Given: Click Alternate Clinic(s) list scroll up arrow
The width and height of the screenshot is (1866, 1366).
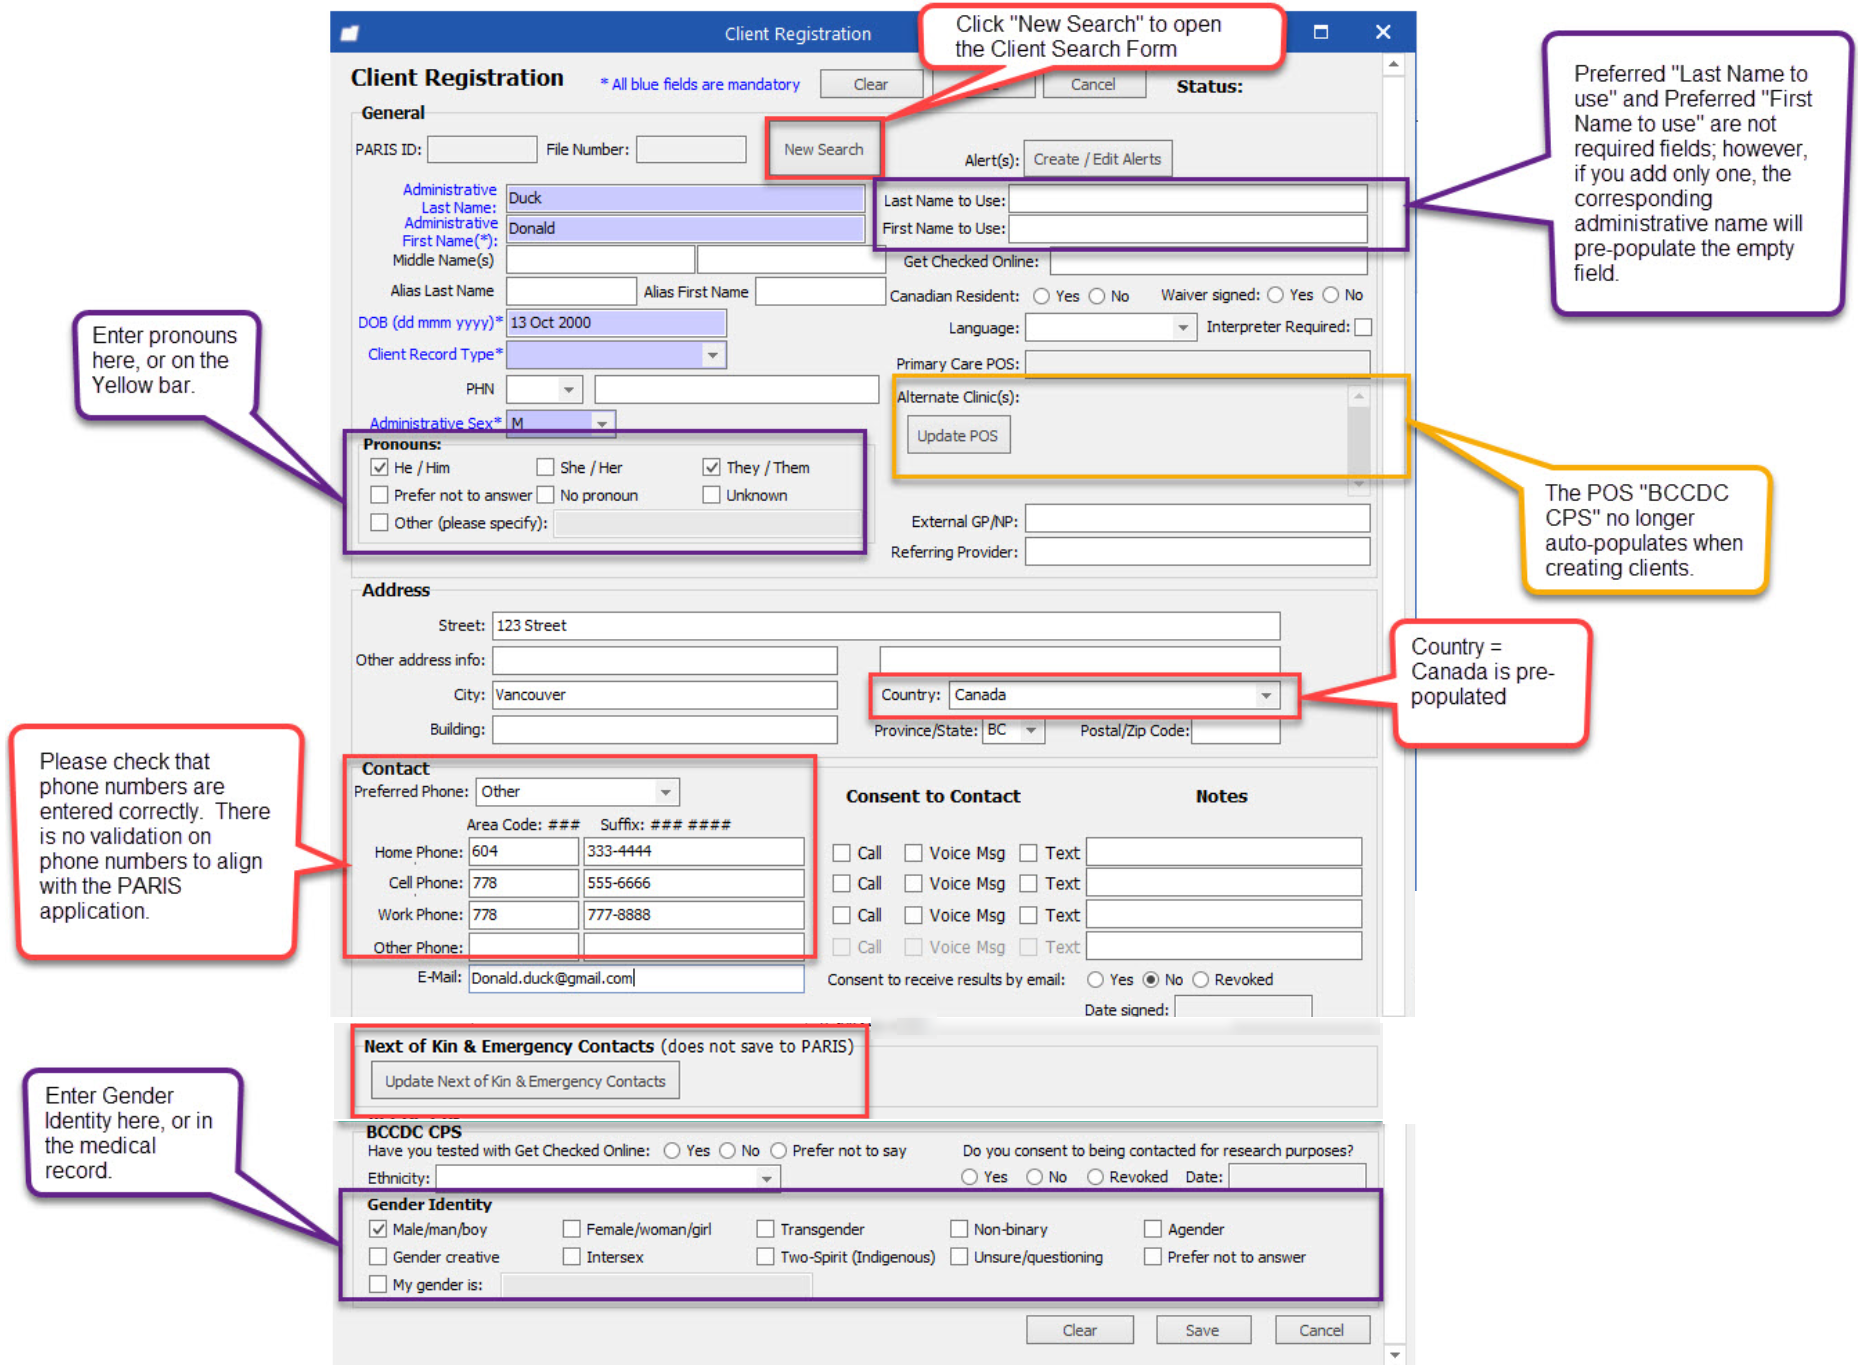Looking at the screenshot, I should (1358, 397).
